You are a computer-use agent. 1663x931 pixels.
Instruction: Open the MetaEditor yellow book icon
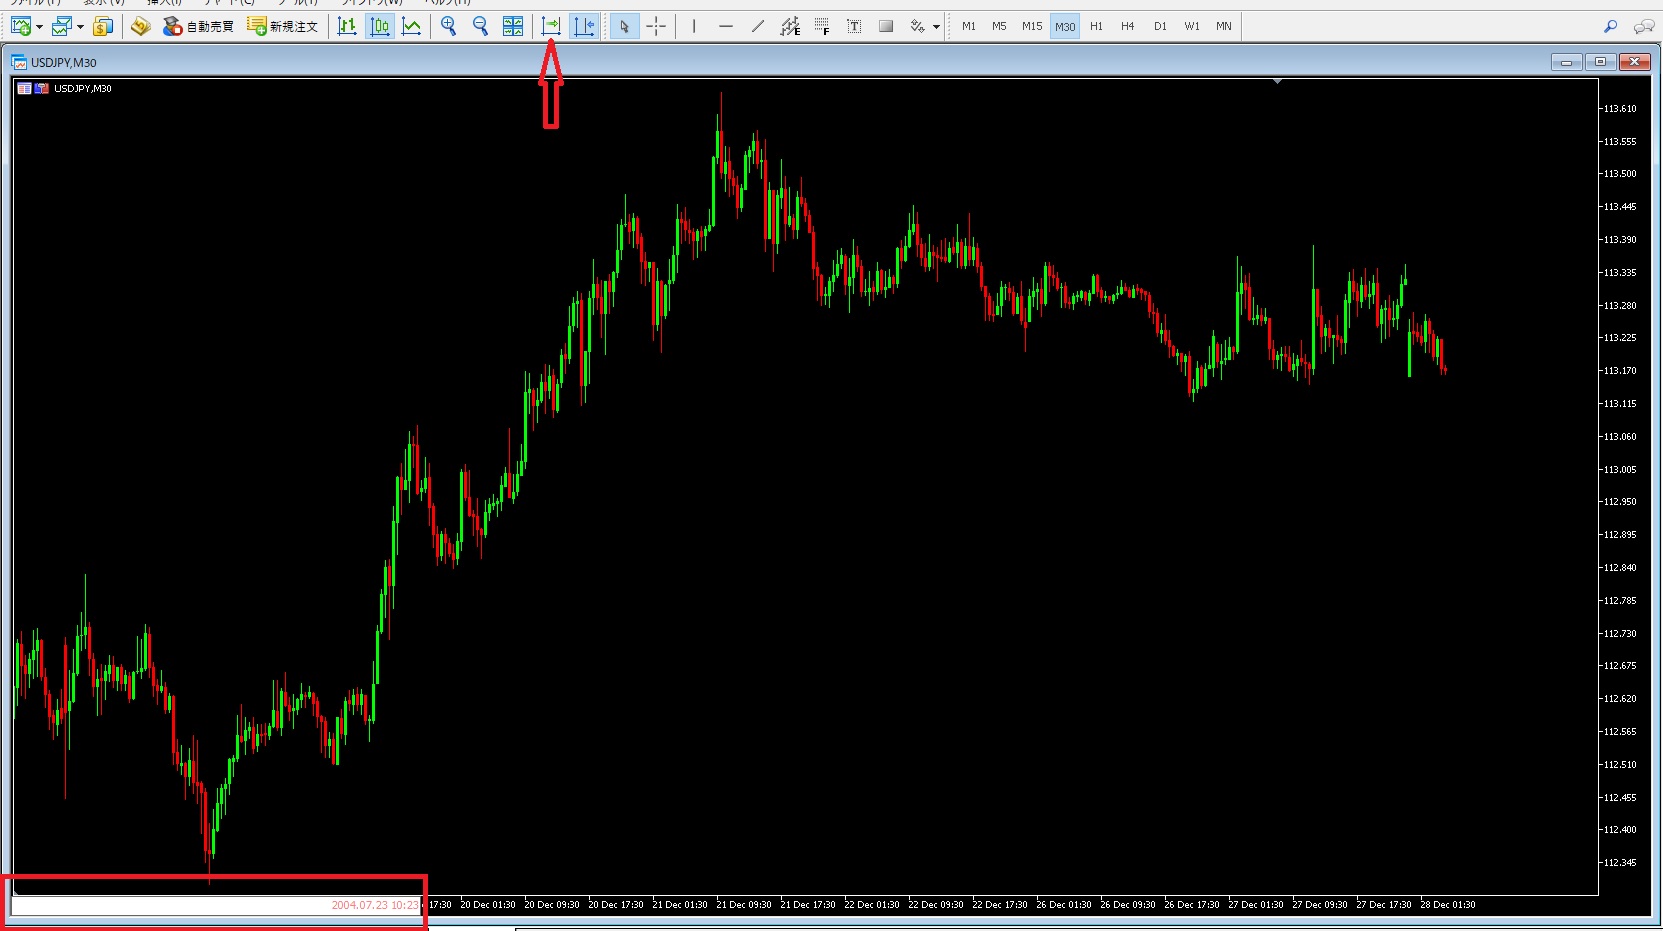pyautogui.click(x=141, y=26)
